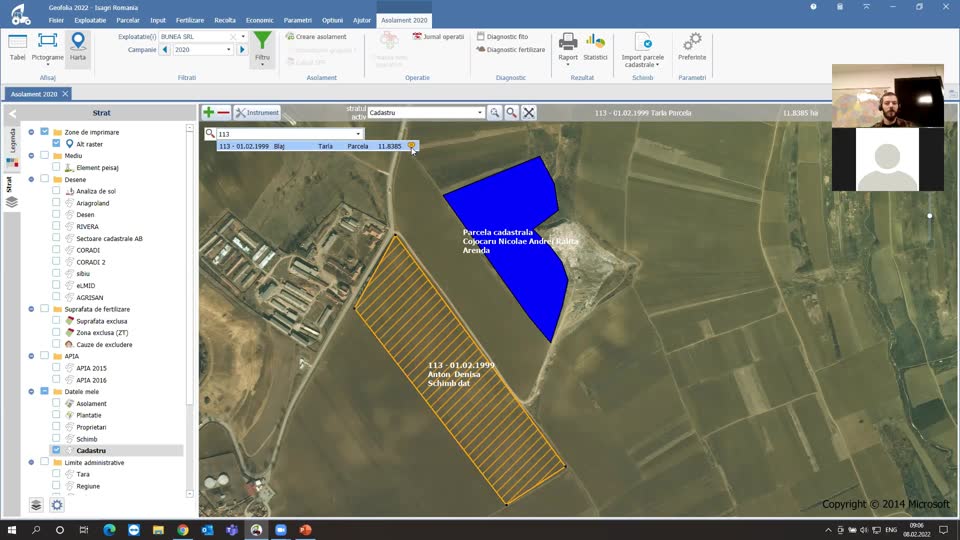Click the first magnifier icon beside Cadastru
Viewport: 960px width, 540px height.
click(x=495, y=113)
